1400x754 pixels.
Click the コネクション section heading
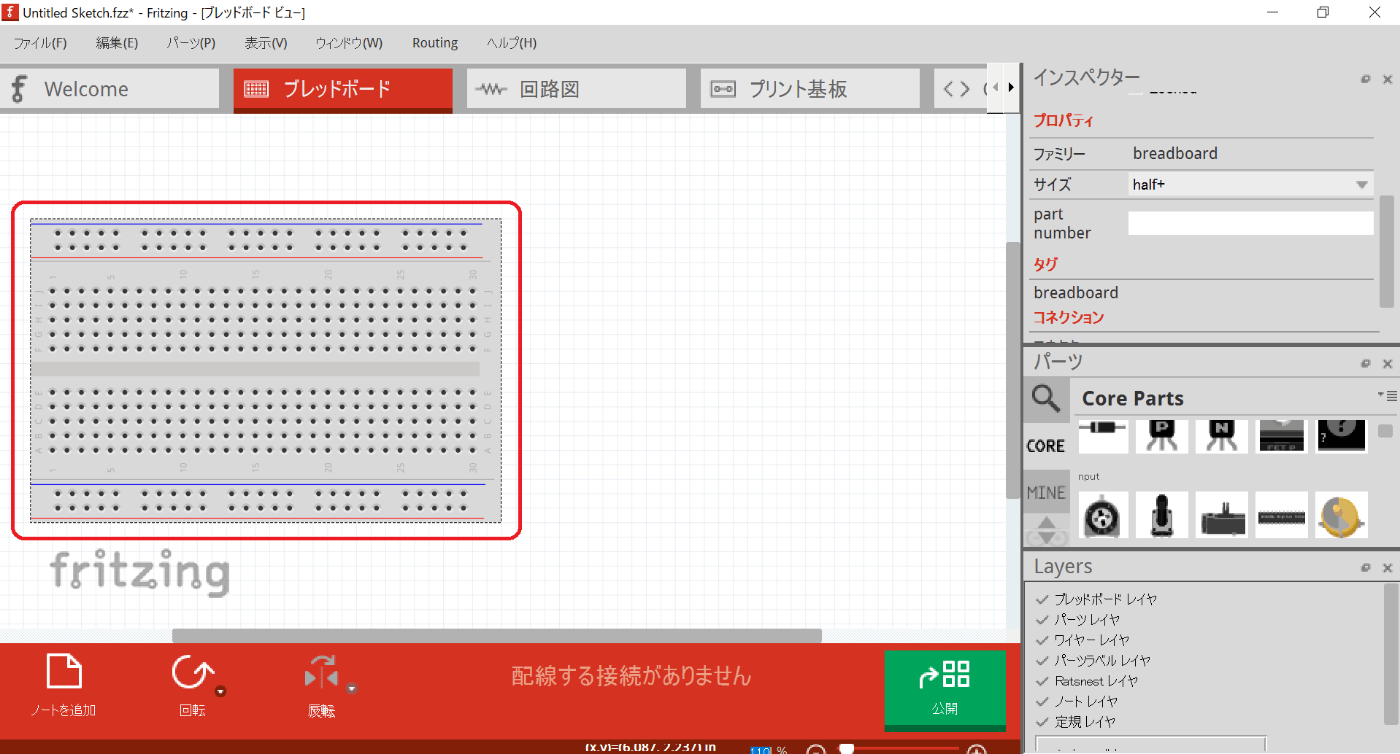click(x=1069, y=317)
